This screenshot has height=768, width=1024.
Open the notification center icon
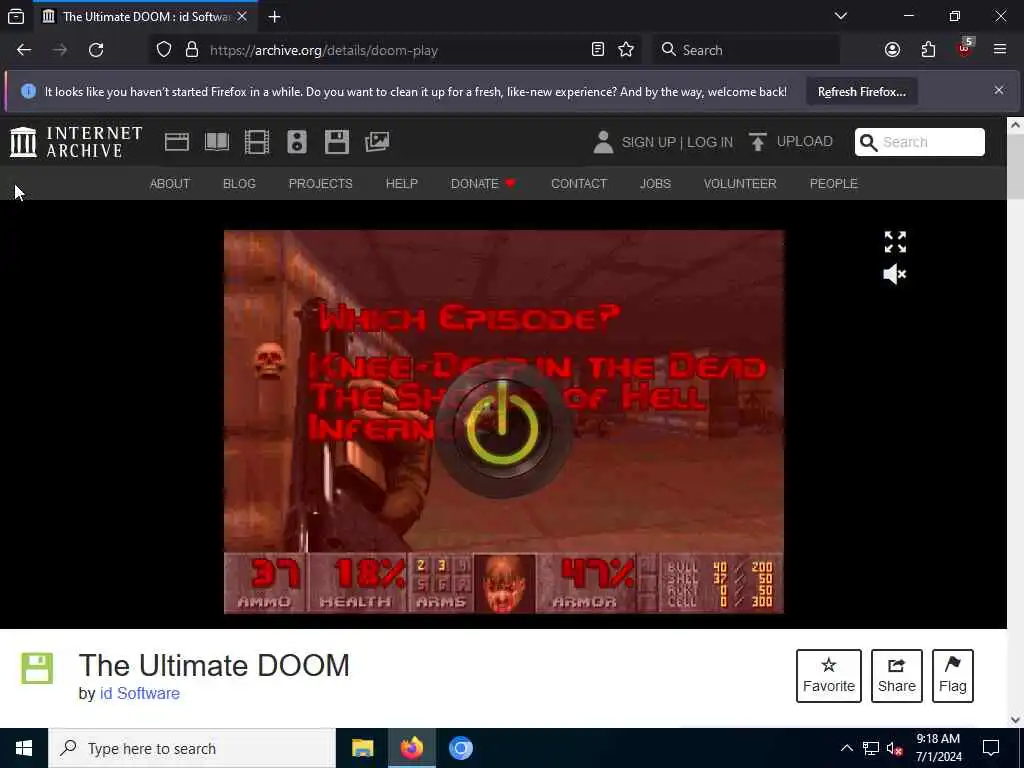click(991, 748)
